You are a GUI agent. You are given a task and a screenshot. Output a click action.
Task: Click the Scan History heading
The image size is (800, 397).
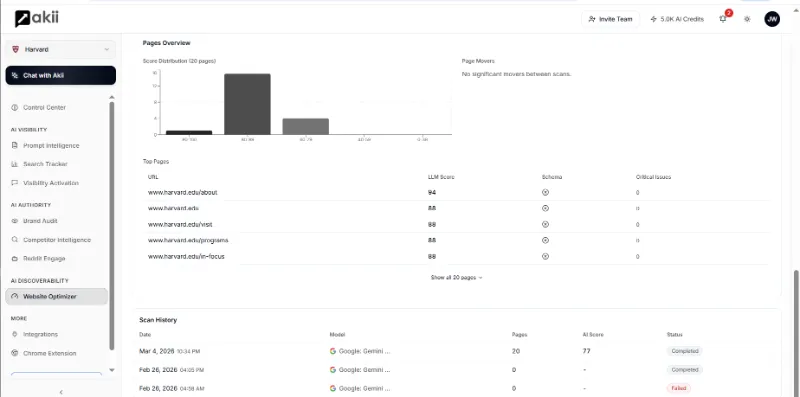(x=158, y=320)
